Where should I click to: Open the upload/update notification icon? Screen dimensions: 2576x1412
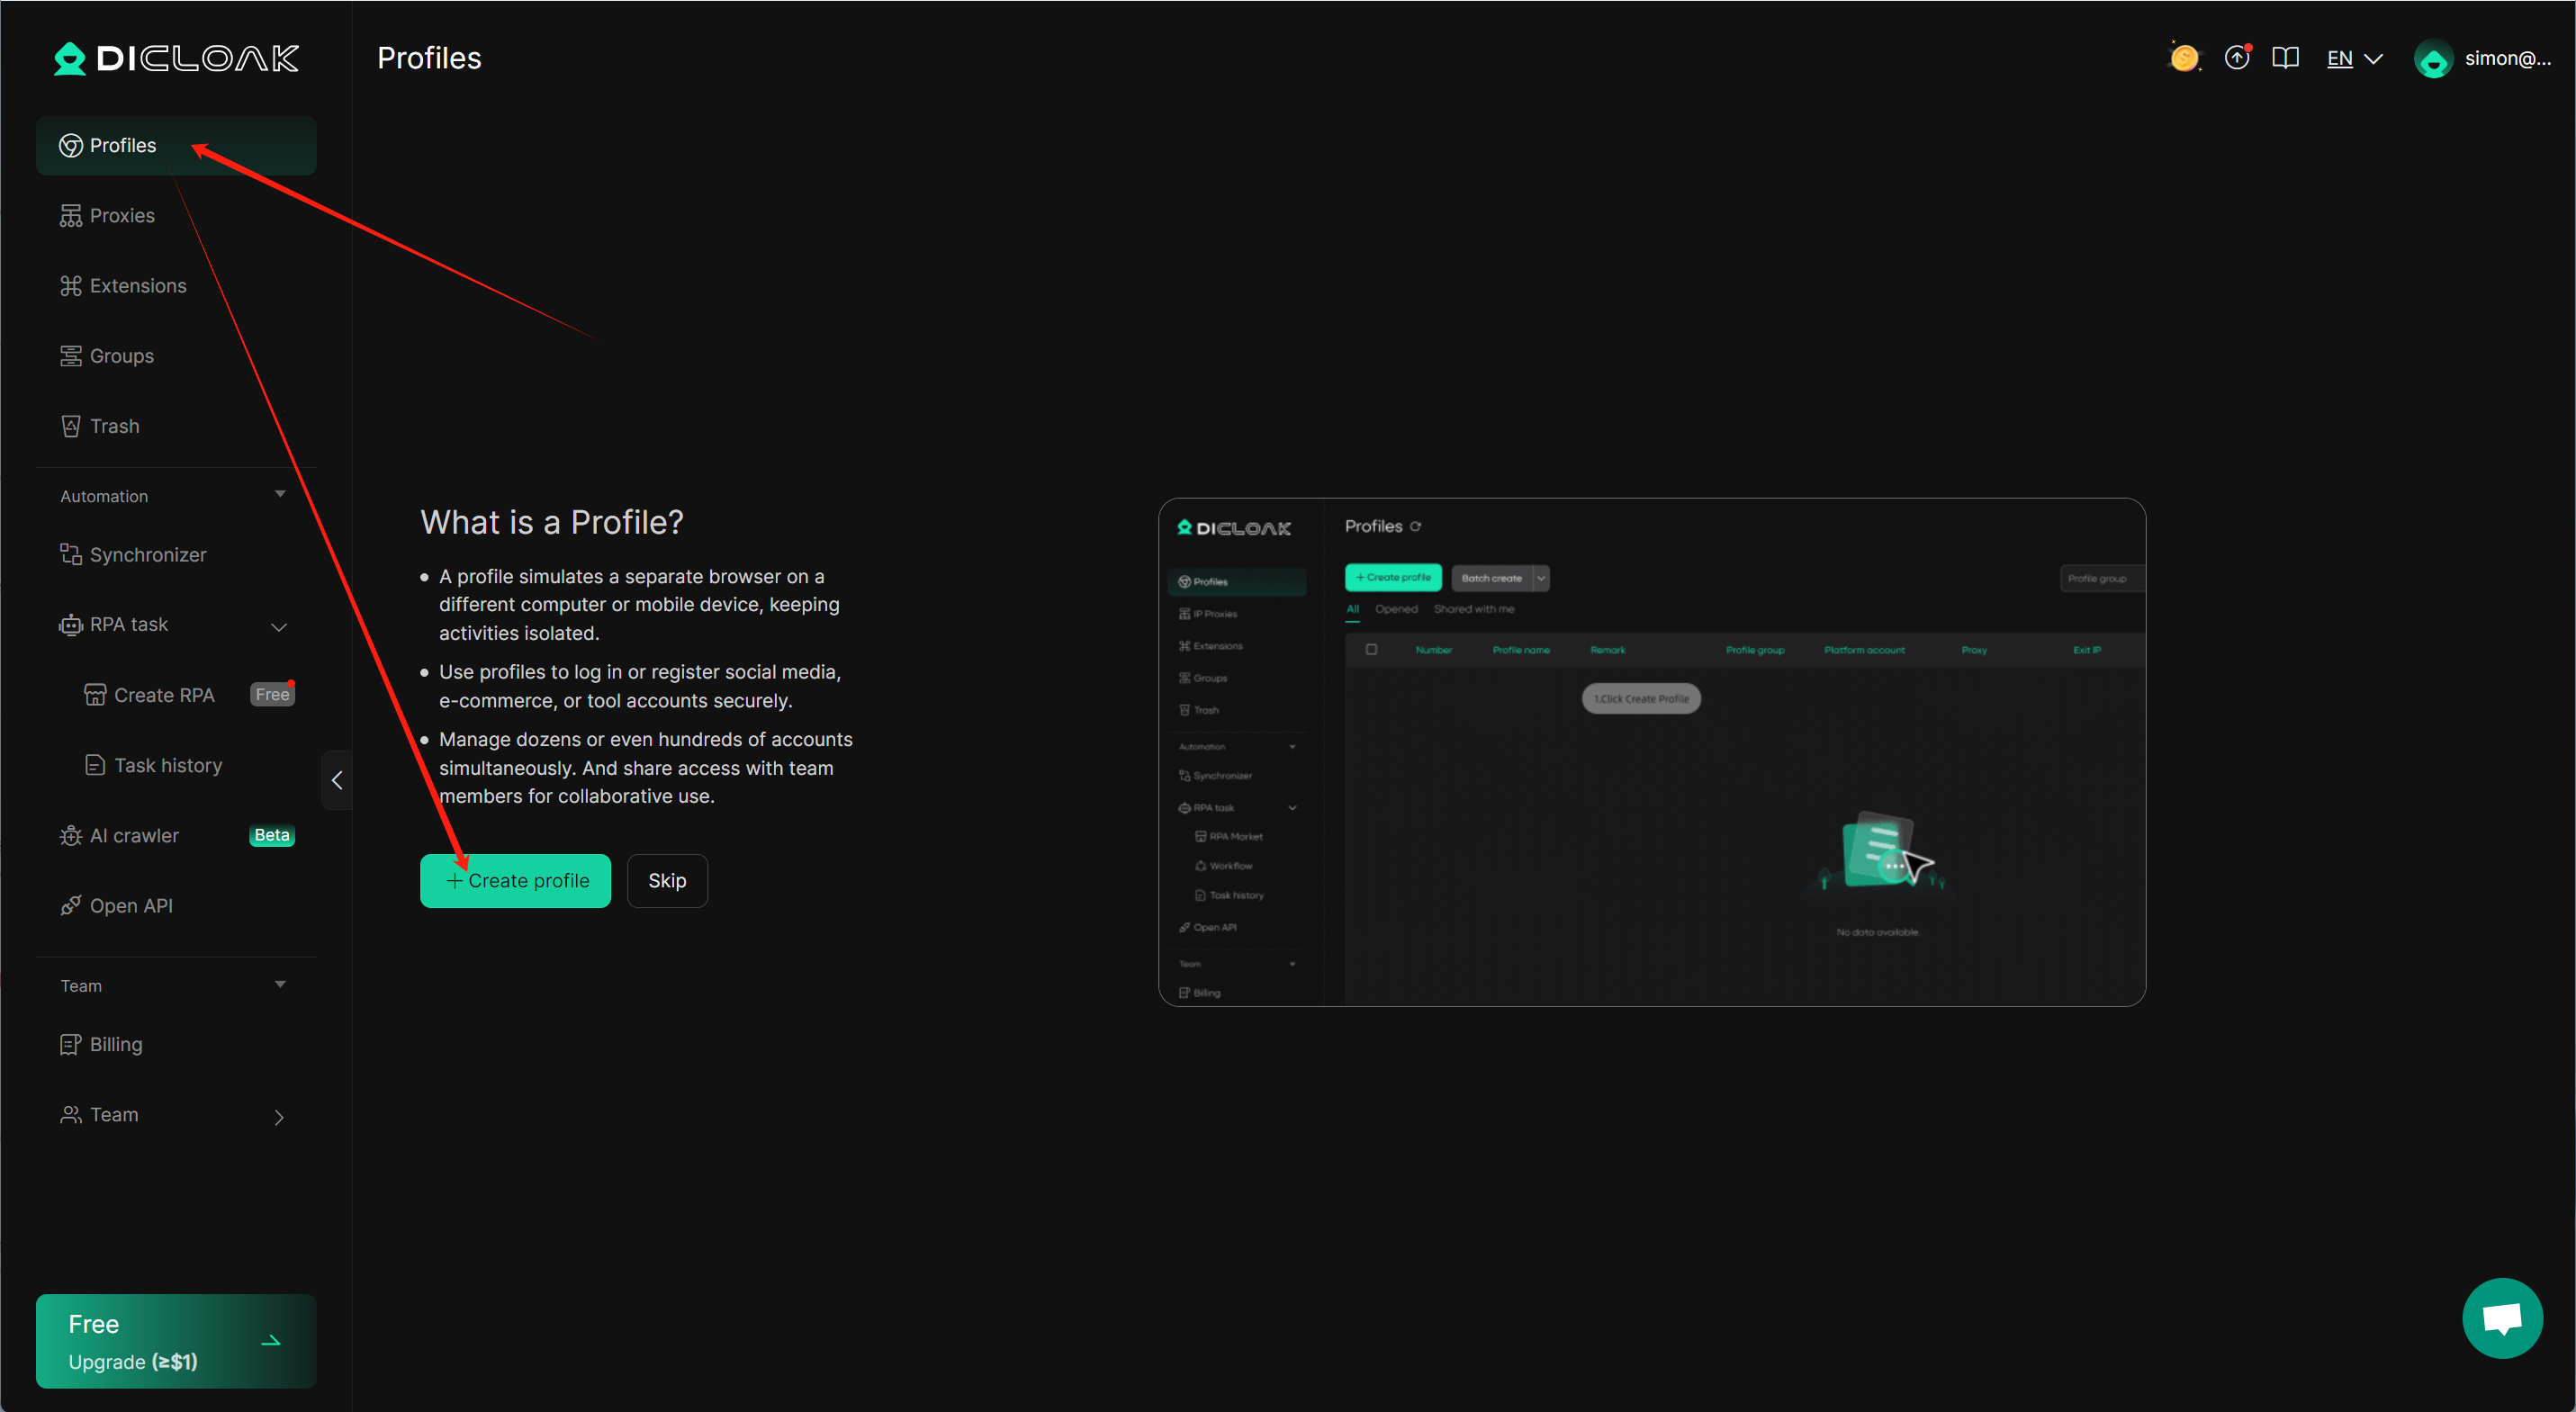(x=2237, y=58)
